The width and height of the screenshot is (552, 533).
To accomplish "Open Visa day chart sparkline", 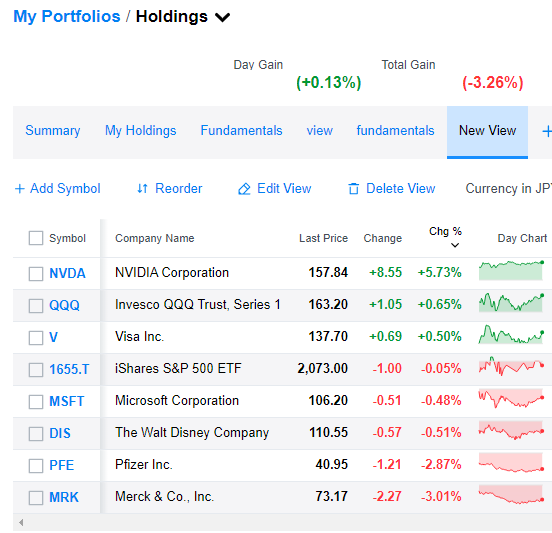I will (511, 335).
